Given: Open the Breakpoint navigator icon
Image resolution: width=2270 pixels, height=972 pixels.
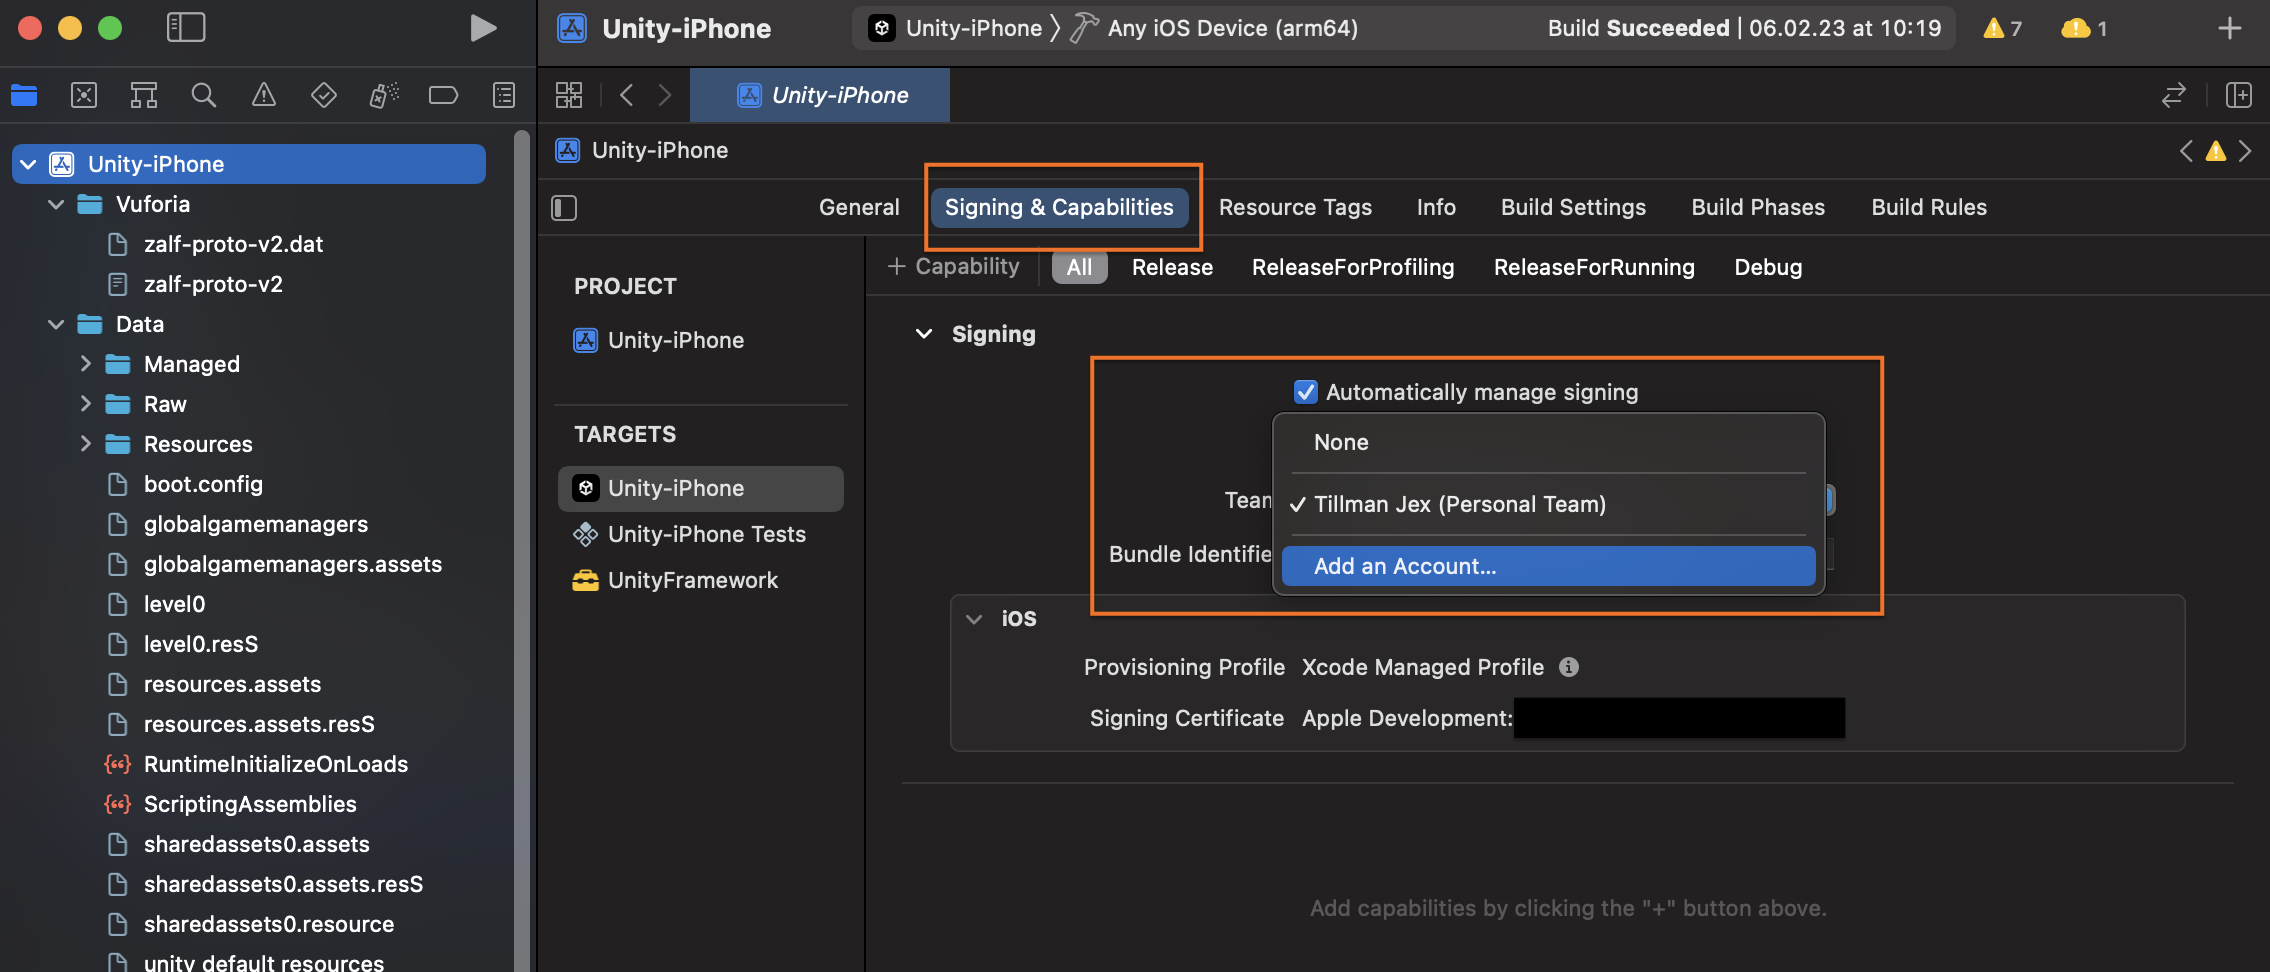Looking at the screenshot, I should (x=443, y=95).
